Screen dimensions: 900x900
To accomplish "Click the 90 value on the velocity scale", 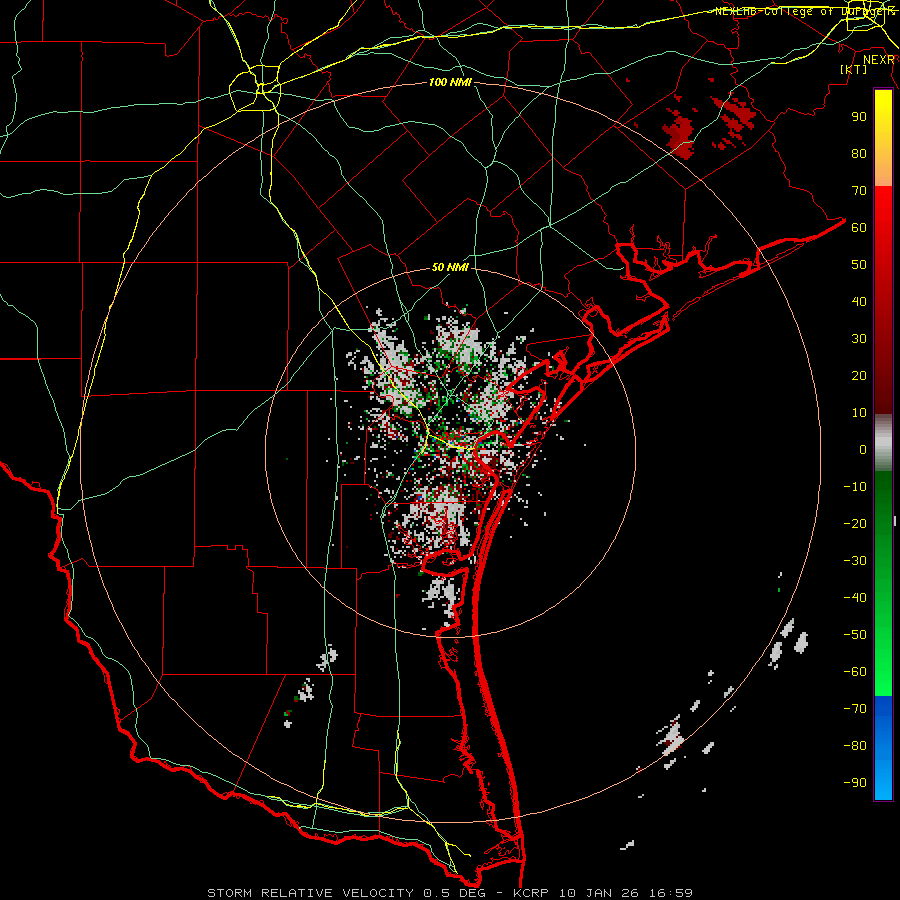I will click(859, 117).
